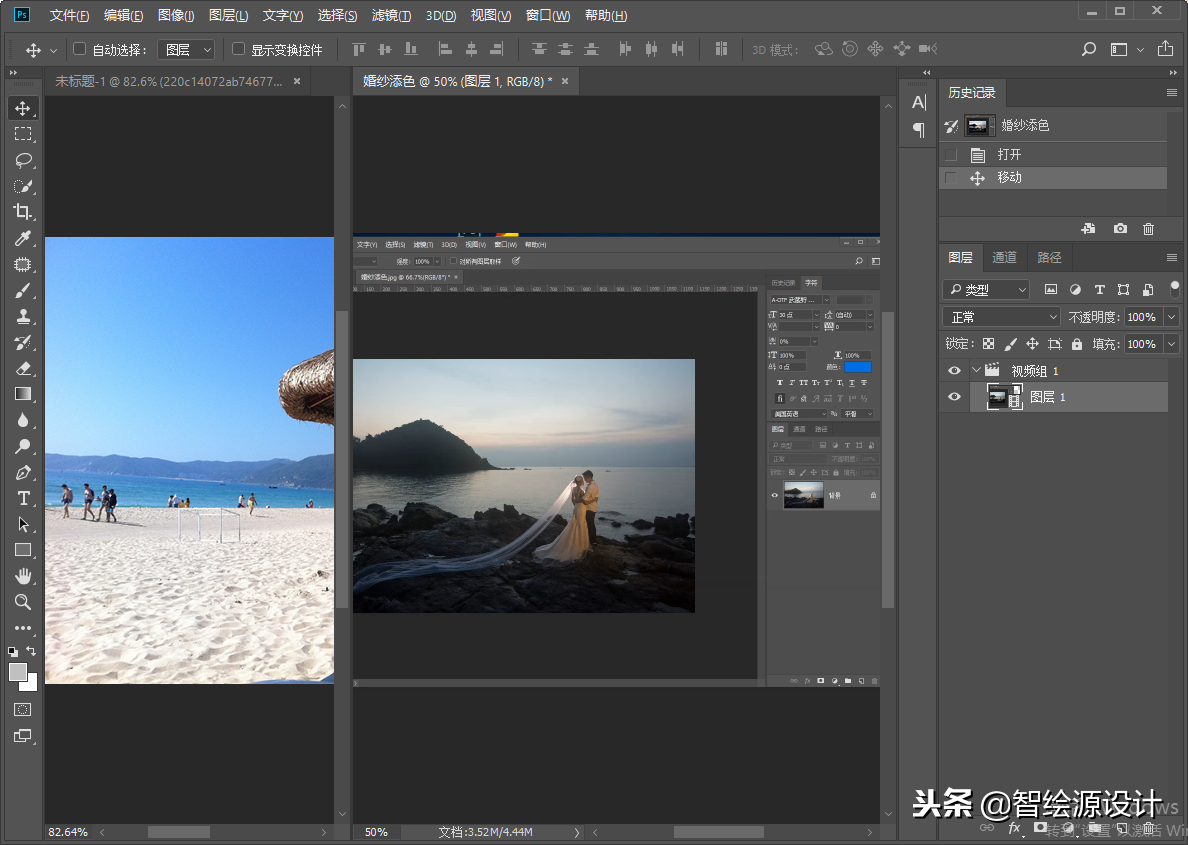
Task: Select the 打开 history state
Action: (1009, 155)
